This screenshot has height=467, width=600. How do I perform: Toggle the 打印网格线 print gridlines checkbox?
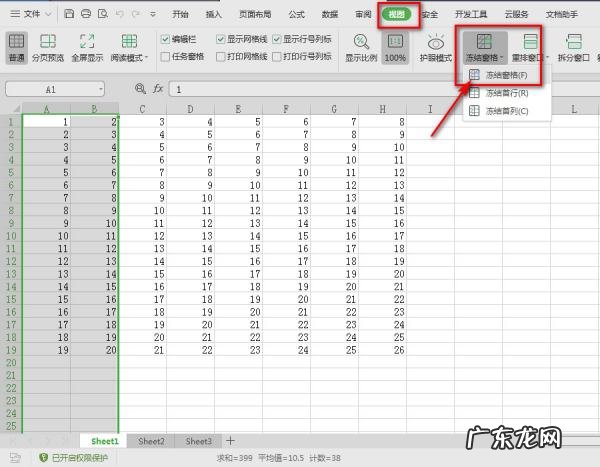pyautogui.click(x=220, y=57)
